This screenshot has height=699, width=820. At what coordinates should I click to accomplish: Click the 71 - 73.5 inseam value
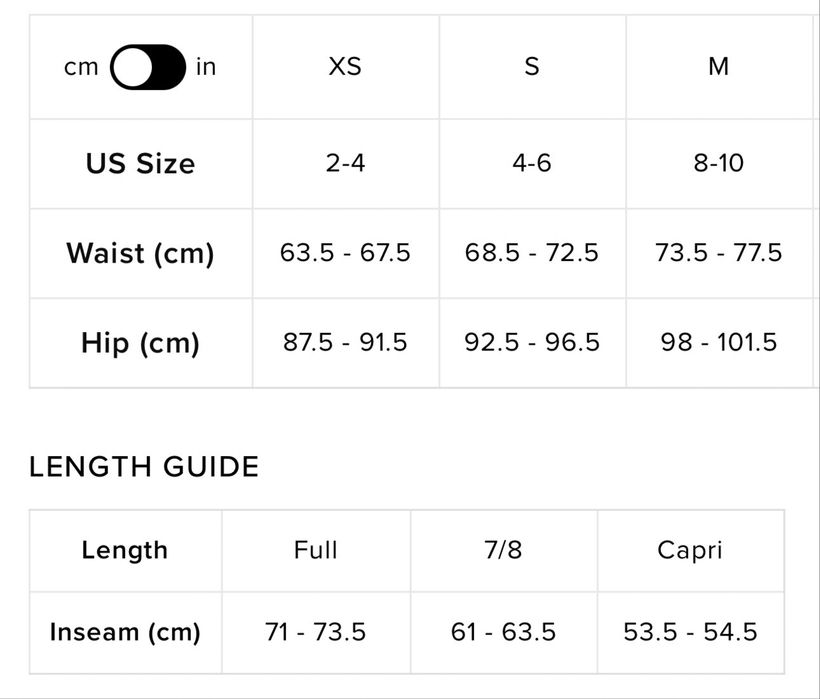[x=316, y=632]
